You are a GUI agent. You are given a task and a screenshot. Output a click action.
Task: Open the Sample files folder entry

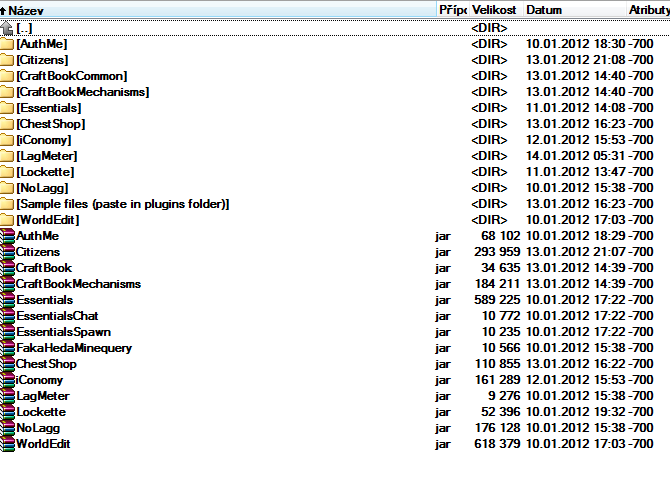pos(122,204)
